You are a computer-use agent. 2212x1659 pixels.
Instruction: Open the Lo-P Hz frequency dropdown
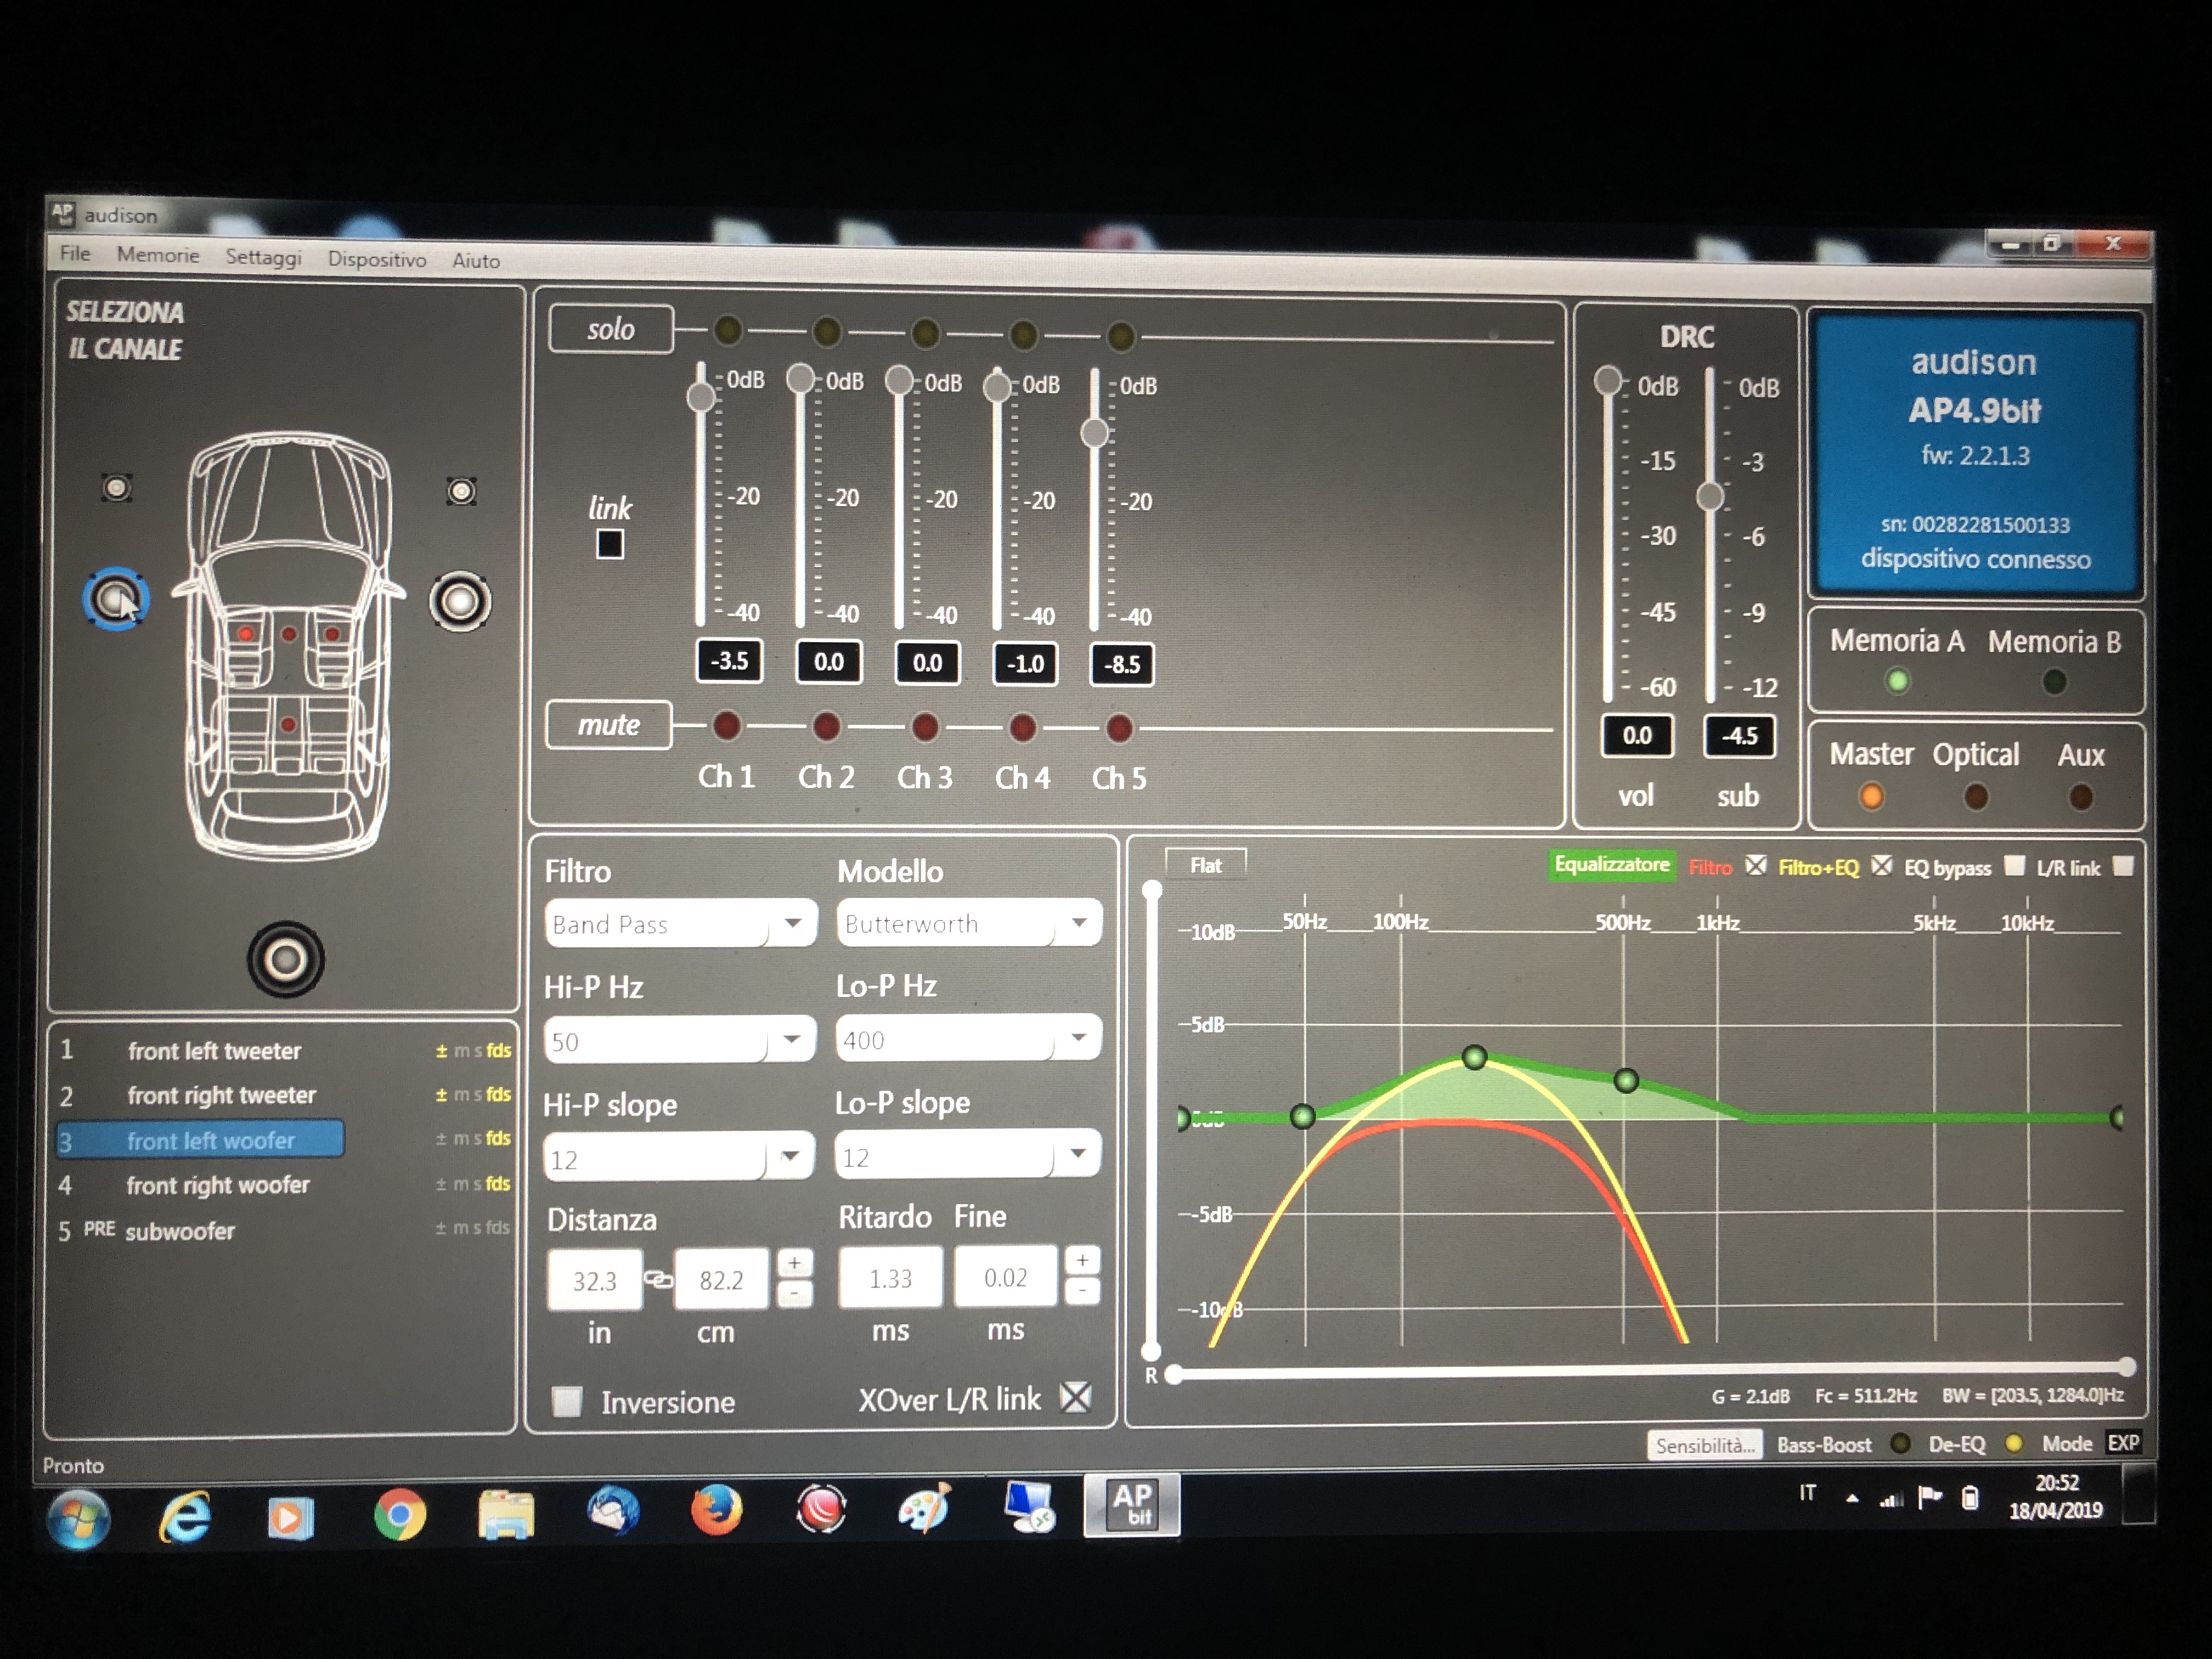968,1038
